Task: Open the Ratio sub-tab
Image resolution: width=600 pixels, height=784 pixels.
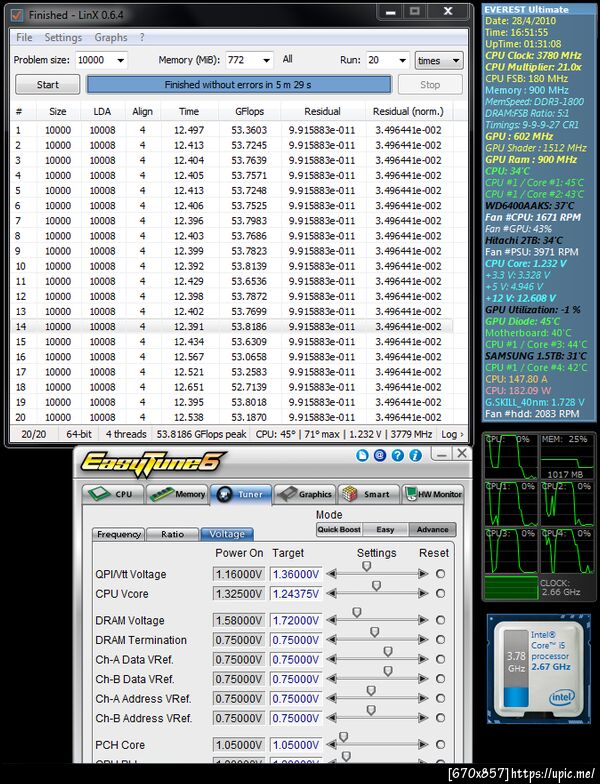Action: click(x=172, y=534)
